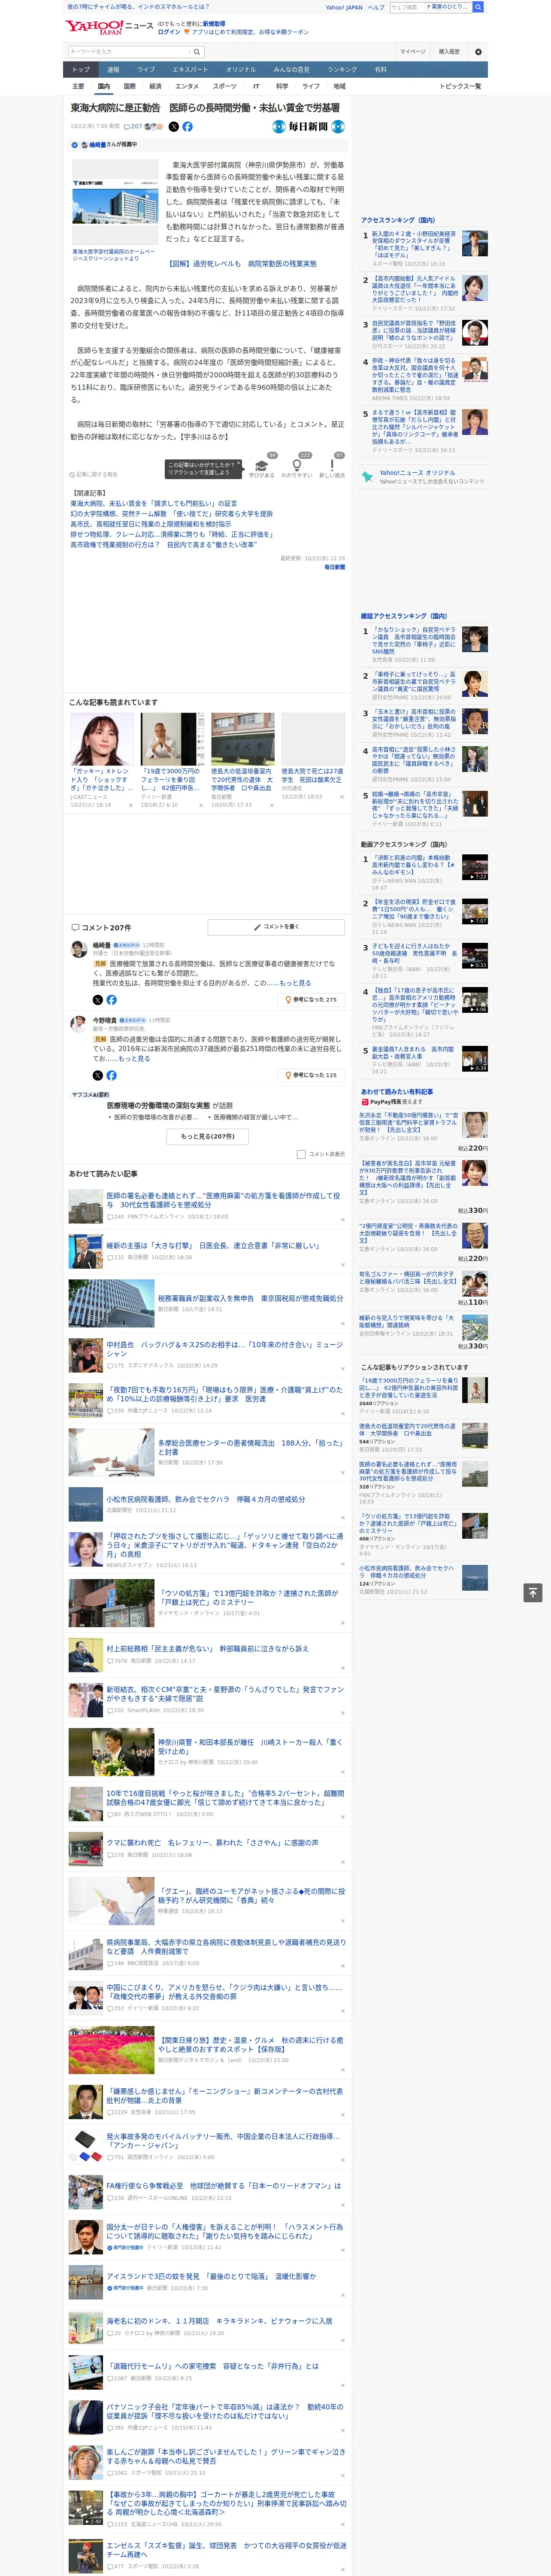Image resolution: width=551 pixels, height=2576 pixels.
Task: Open the みんなの意見 tab
Action: [291, 70]
